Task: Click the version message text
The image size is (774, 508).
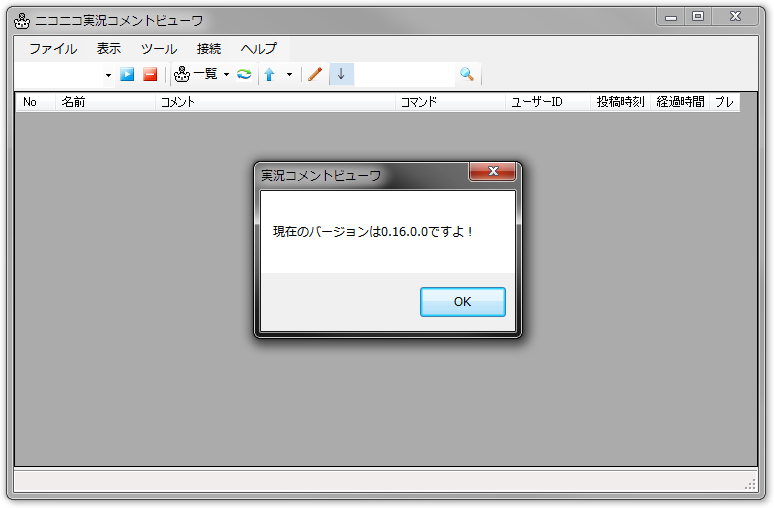Action: [x=373, y=232]
